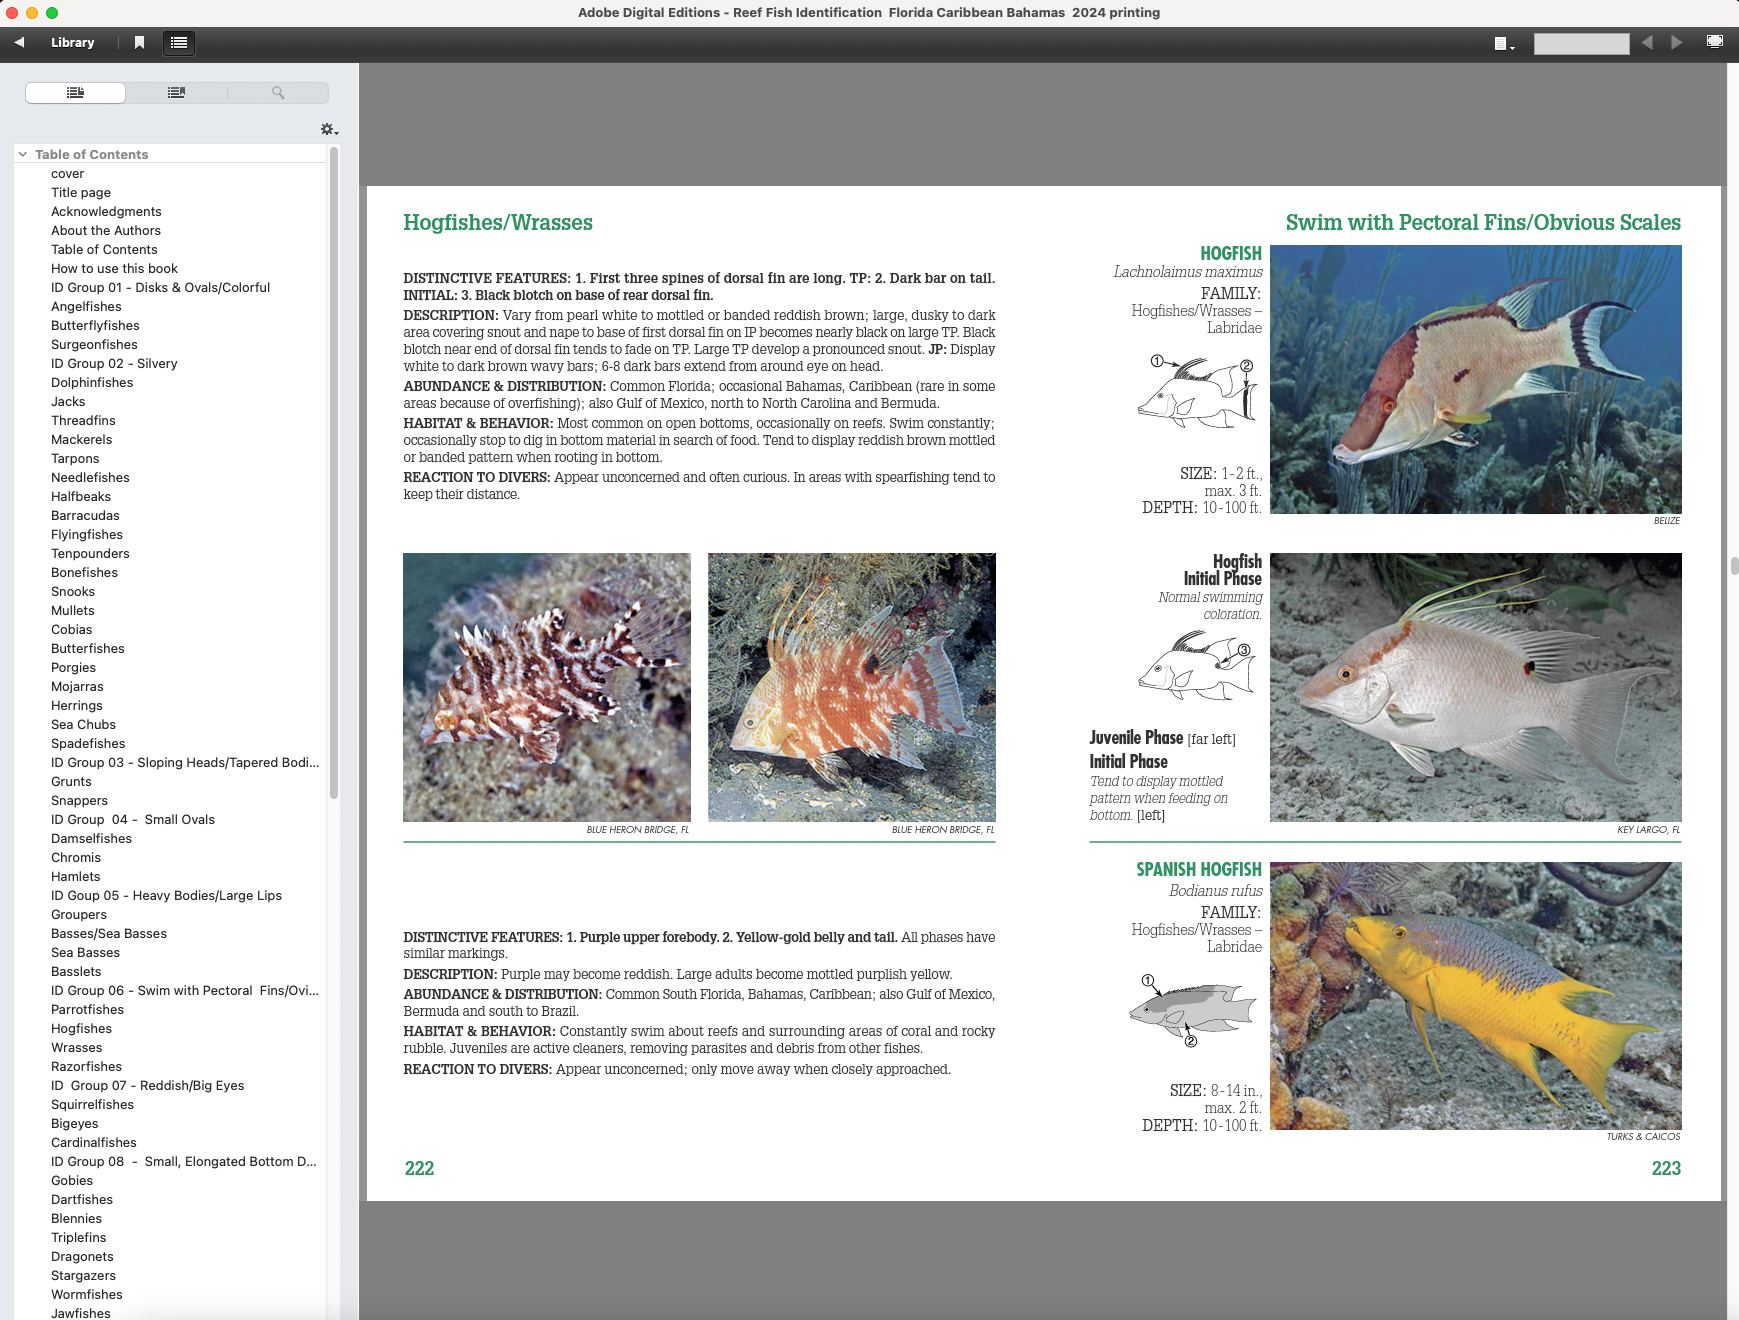Click the contents panel vertical scrollbar

coord(334,473)
